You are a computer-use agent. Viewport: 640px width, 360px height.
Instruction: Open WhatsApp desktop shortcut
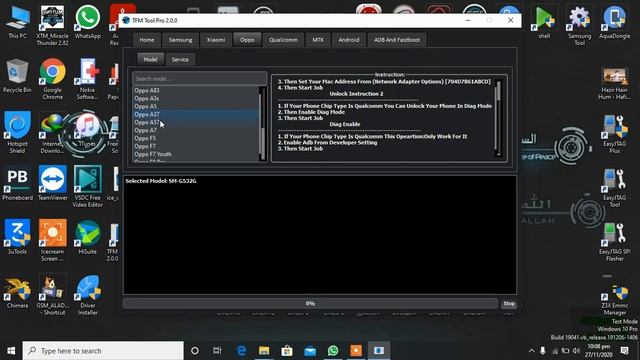tap(87, 23)
